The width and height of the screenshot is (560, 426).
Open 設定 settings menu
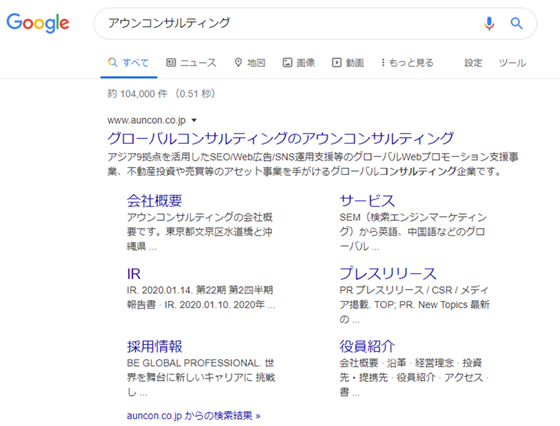point(473,63)
